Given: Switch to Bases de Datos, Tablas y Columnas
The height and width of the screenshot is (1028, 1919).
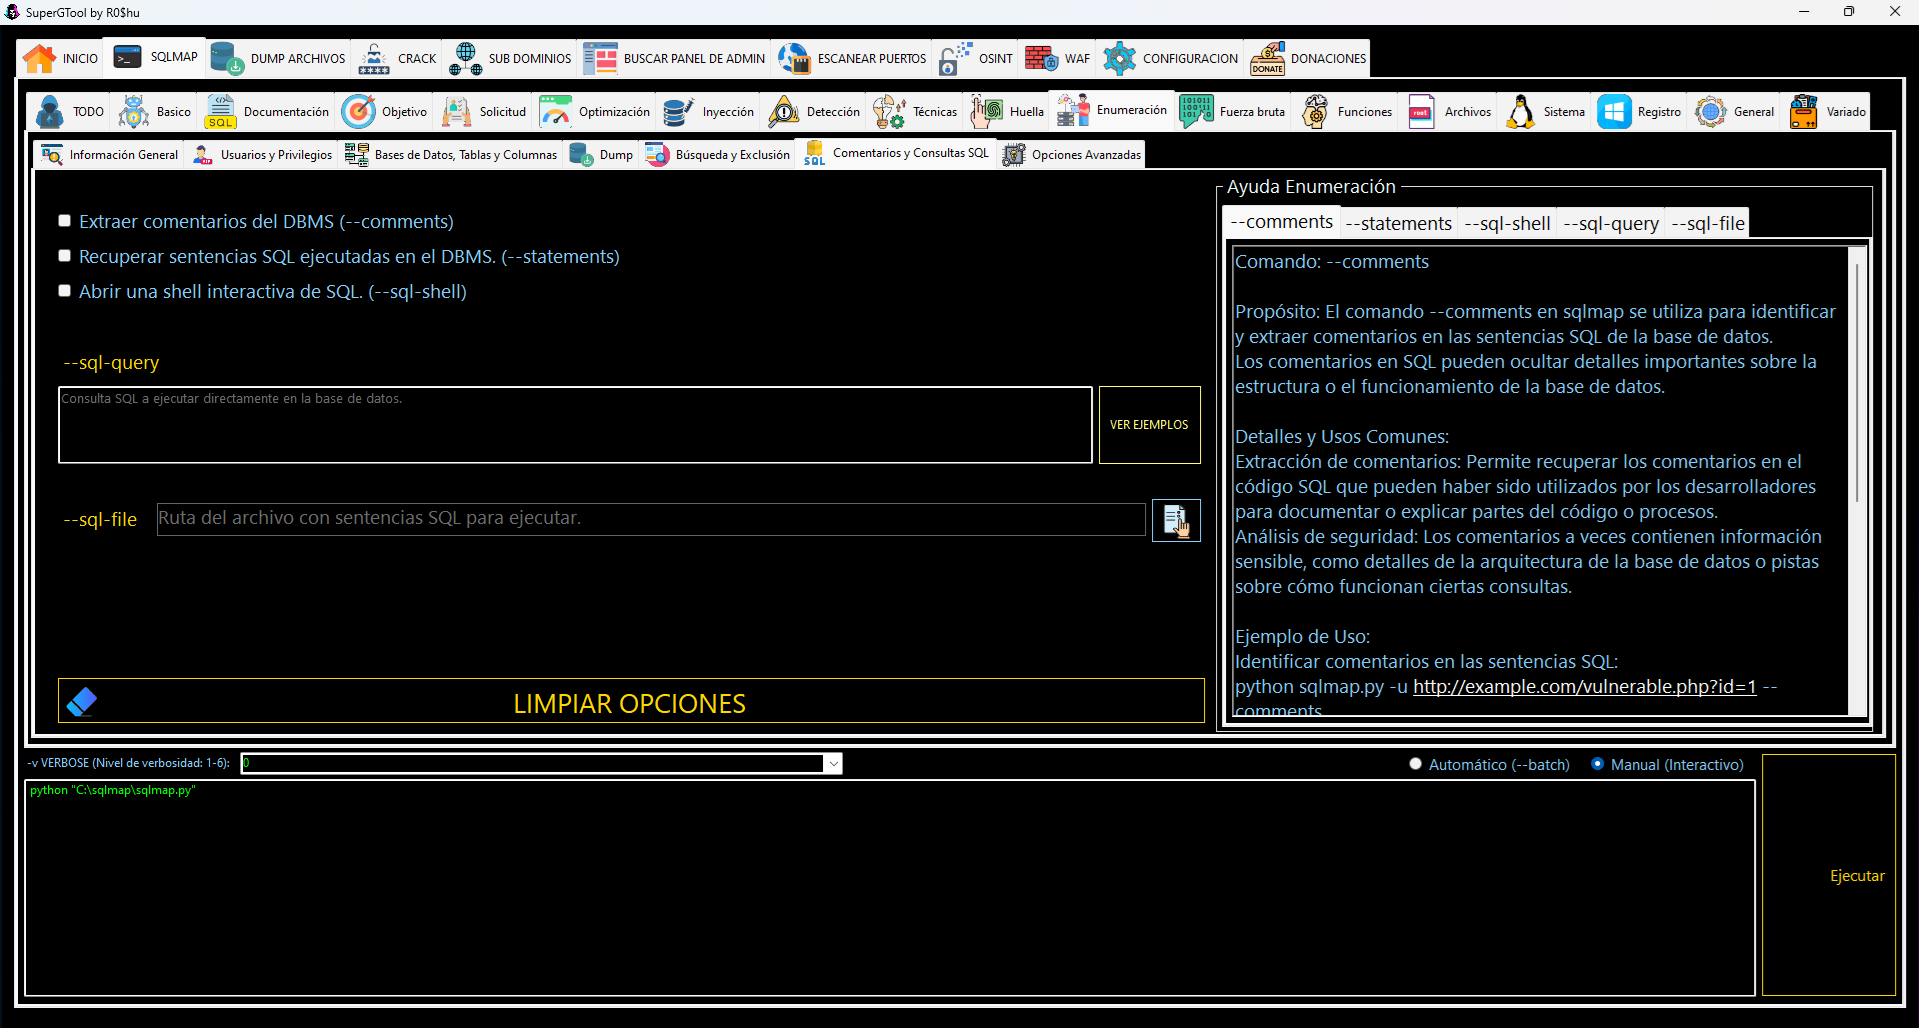Looking at the screenshot, I should (451, 155).
